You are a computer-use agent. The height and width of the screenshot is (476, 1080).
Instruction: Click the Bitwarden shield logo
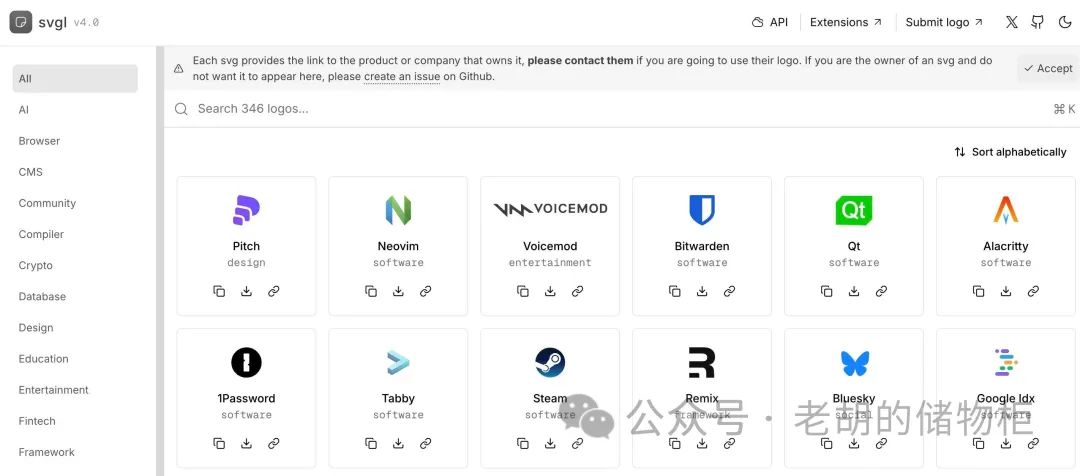click(x=702, y=210)
